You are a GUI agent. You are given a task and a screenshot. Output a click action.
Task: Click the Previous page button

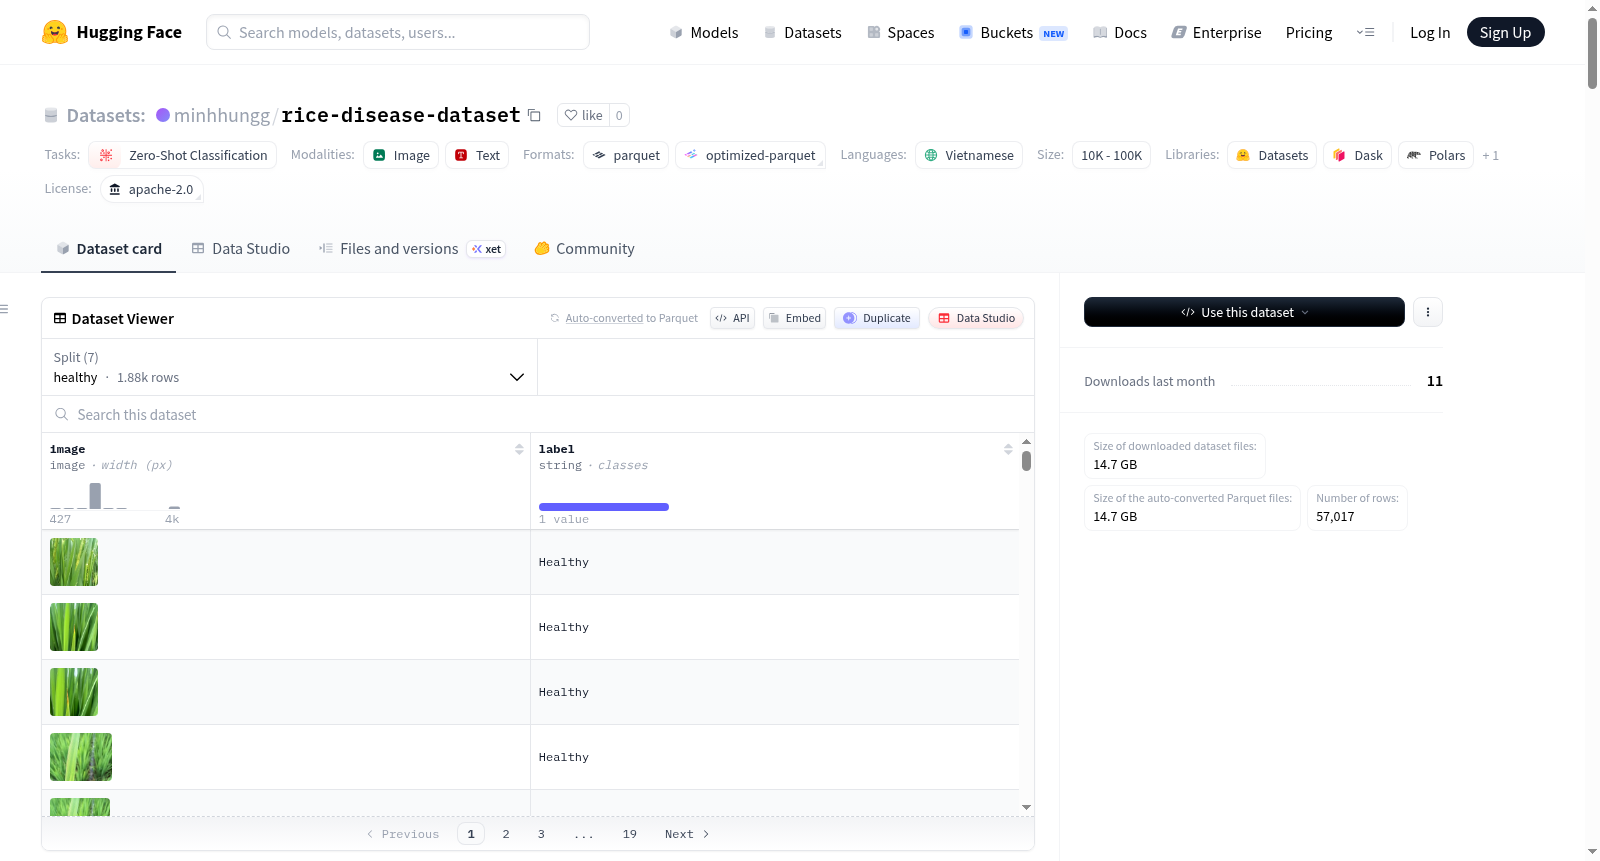(403, 834)
